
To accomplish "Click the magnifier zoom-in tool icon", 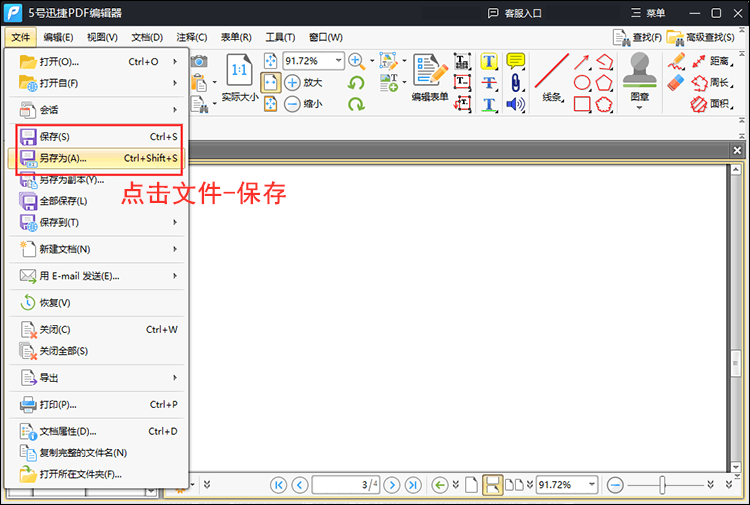I will pyautogui.click(x=357, y=61).
